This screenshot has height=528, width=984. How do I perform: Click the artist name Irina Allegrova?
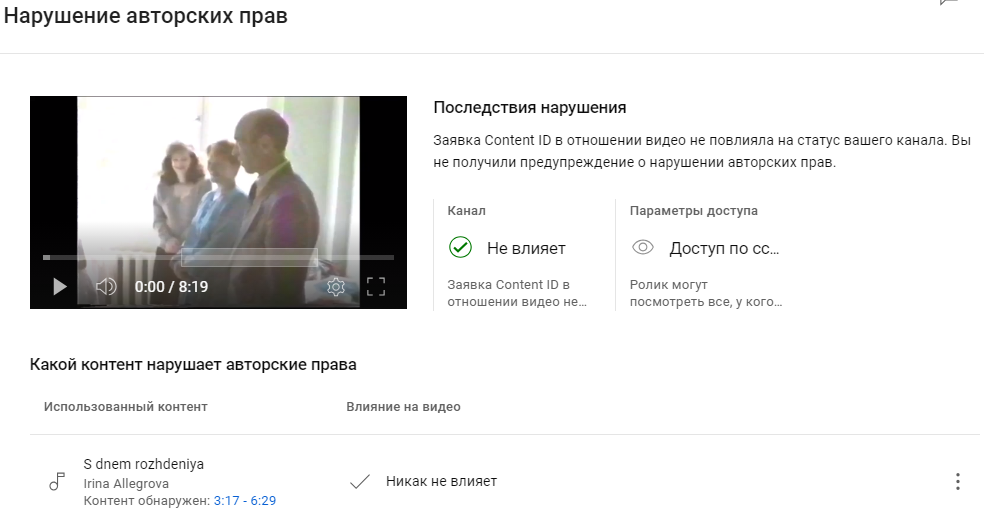(x=126, y=484)
